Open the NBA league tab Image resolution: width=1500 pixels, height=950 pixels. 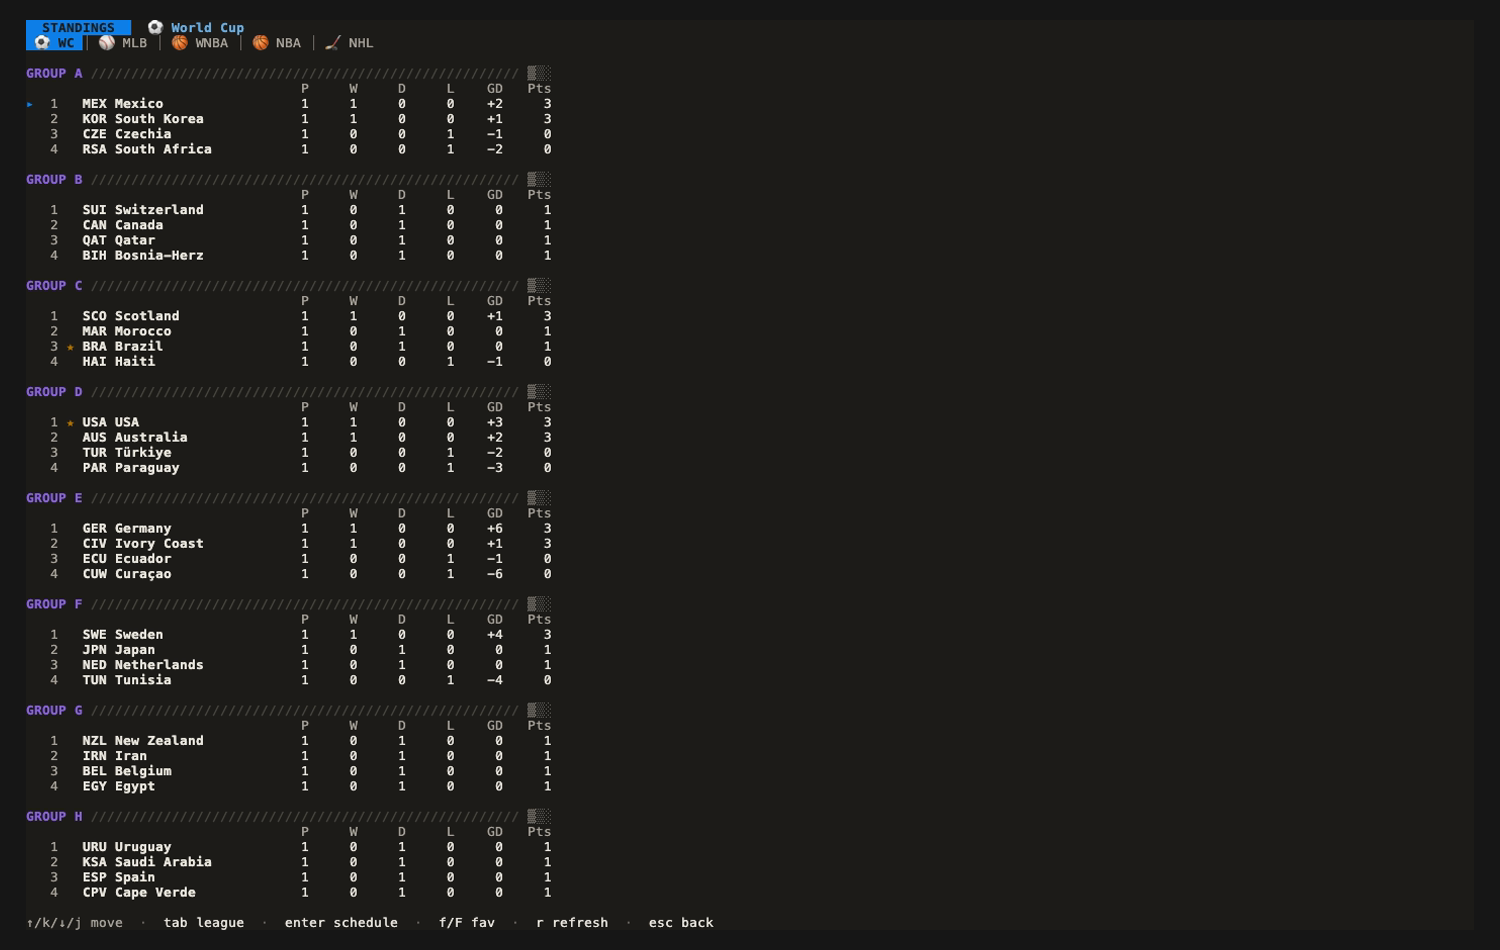pos(277,43)
